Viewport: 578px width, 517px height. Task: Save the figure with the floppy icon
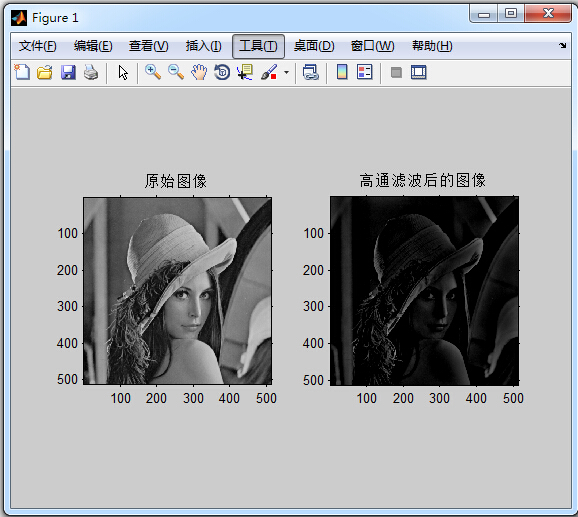[x=68, y=72]
